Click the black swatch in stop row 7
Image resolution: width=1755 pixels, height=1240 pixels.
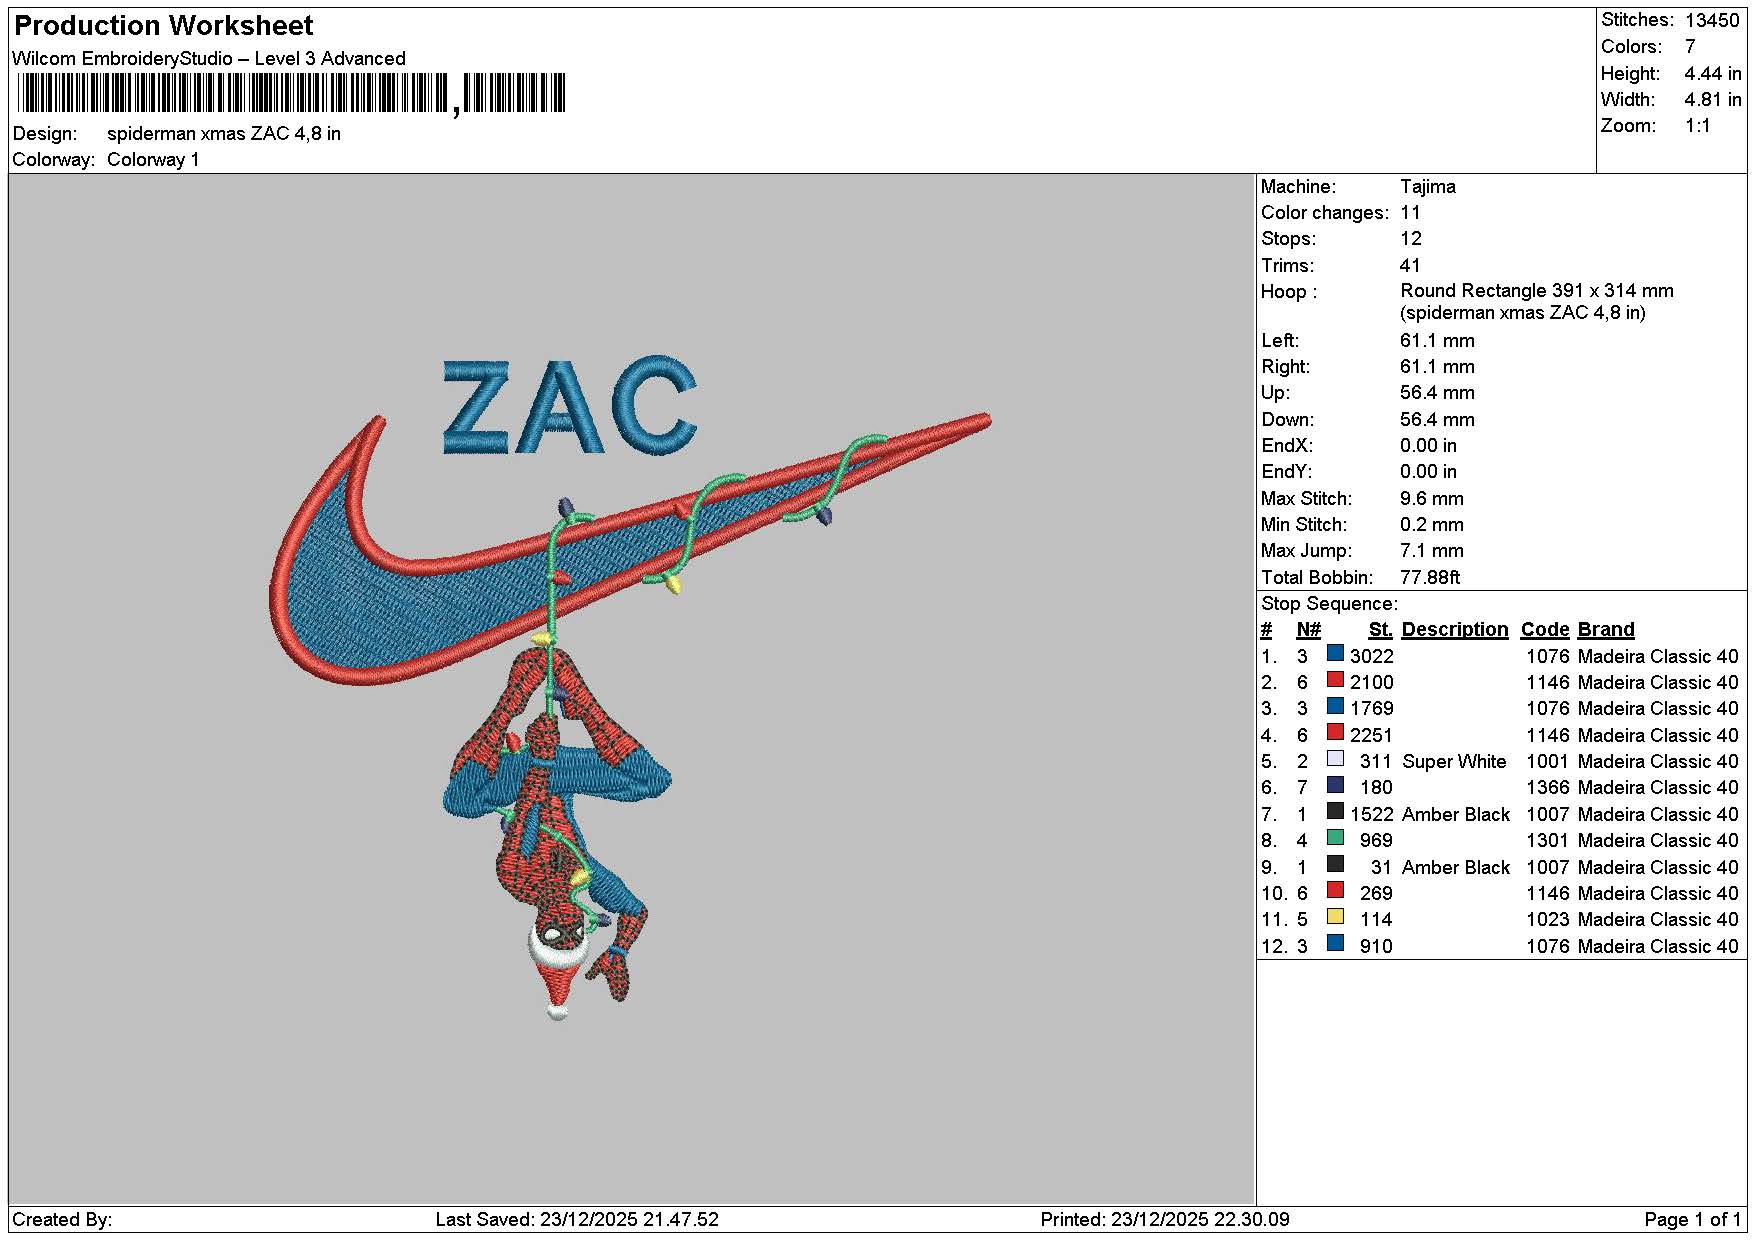1335,812
